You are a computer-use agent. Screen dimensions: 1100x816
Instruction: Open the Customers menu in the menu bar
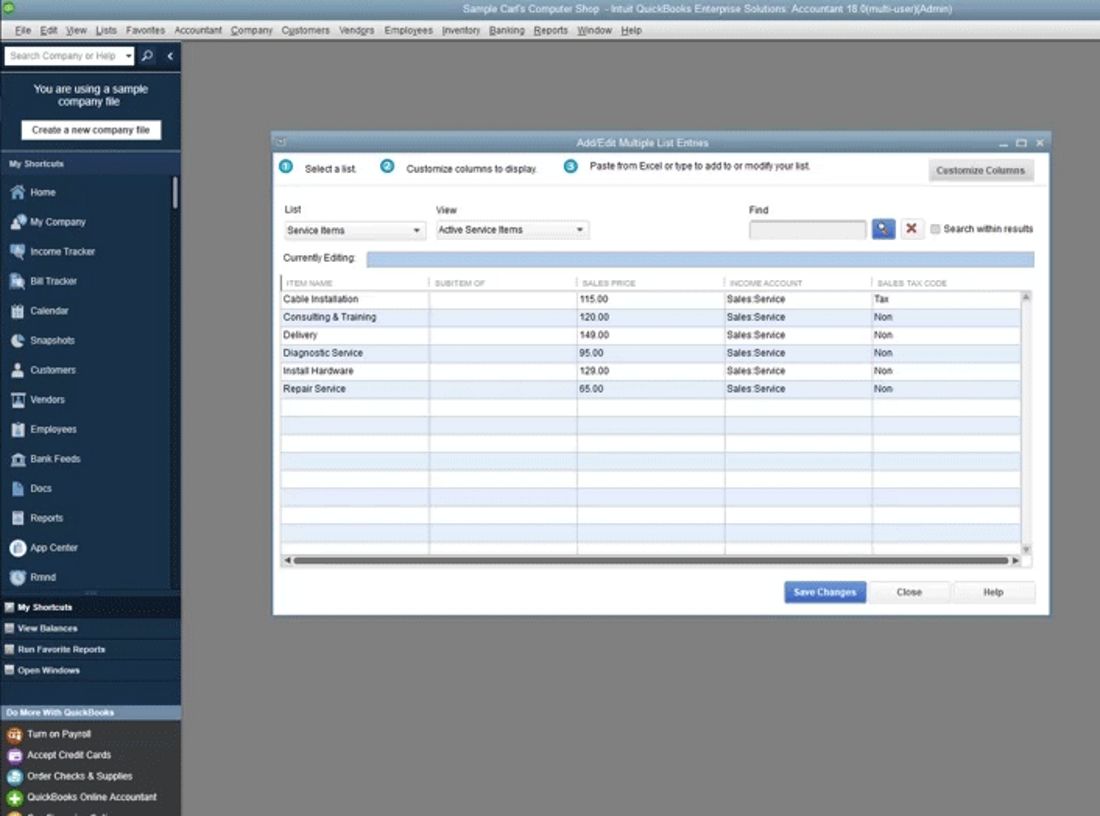click(305, 30)
